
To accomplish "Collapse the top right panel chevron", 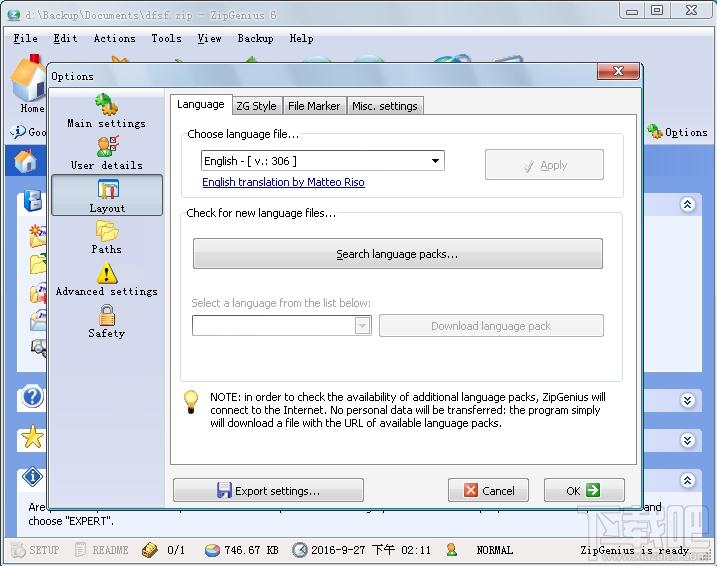I will (x=687, y=204).
